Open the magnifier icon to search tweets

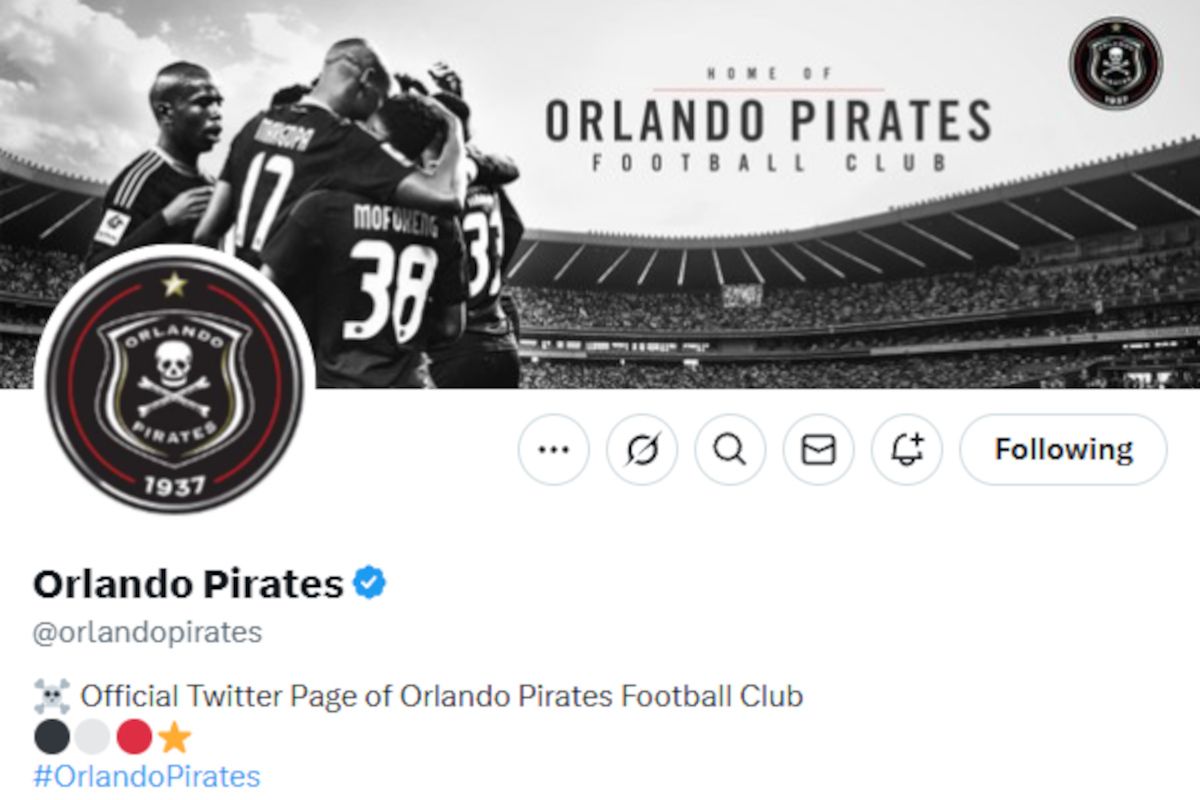coord(729,450)
